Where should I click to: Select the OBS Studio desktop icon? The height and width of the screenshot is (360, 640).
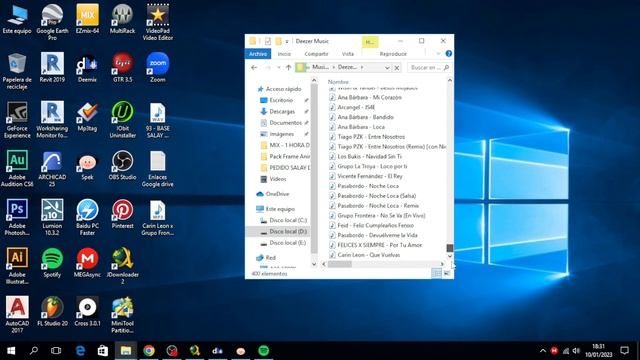[x=122, y=165]
